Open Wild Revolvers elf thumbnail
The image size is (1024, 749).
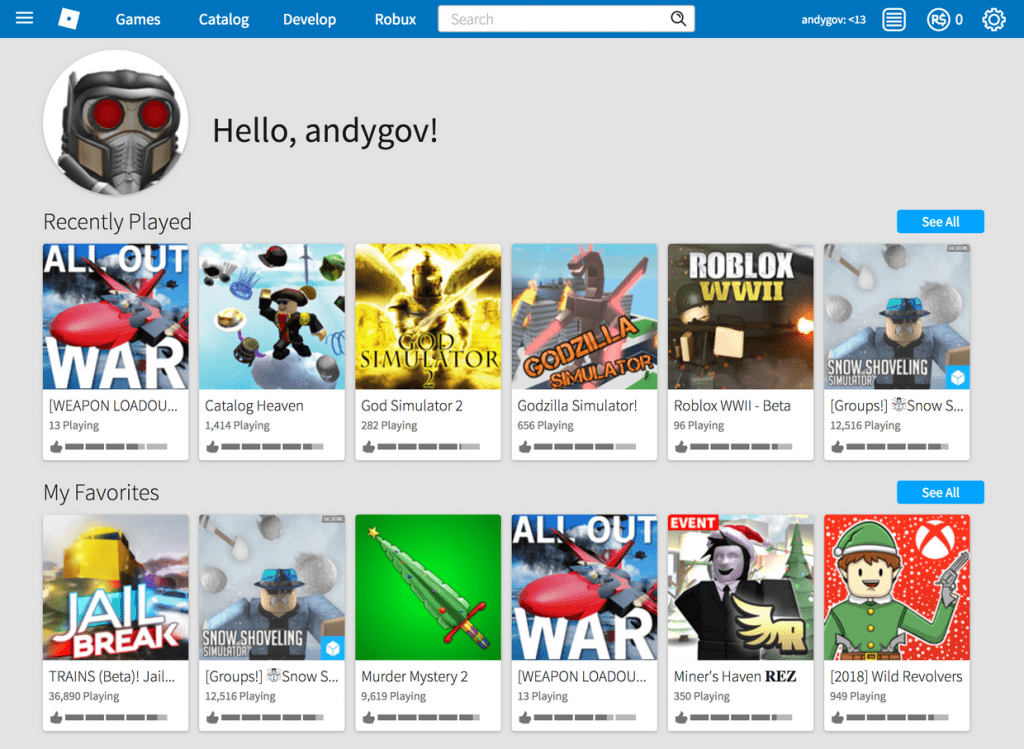[897, 588]
